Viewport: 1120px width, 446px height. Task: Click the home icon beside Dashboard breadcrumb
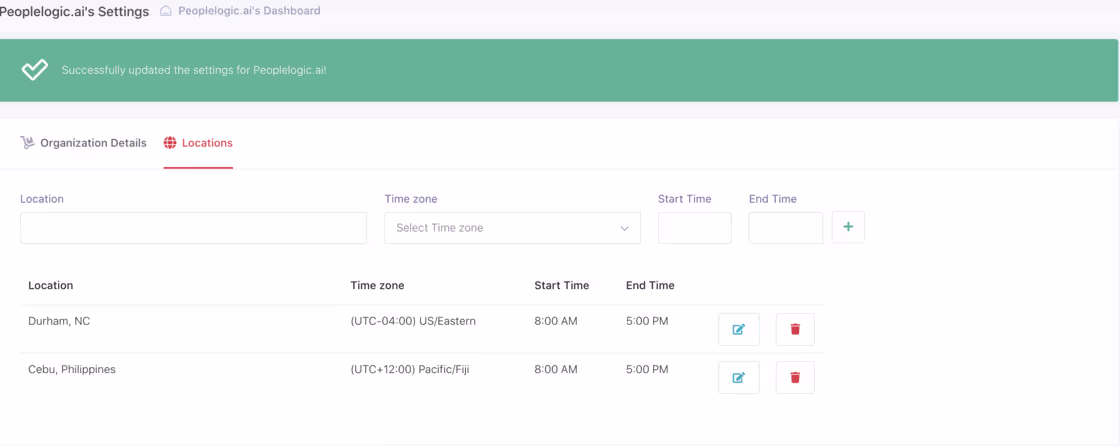(166, 11)
